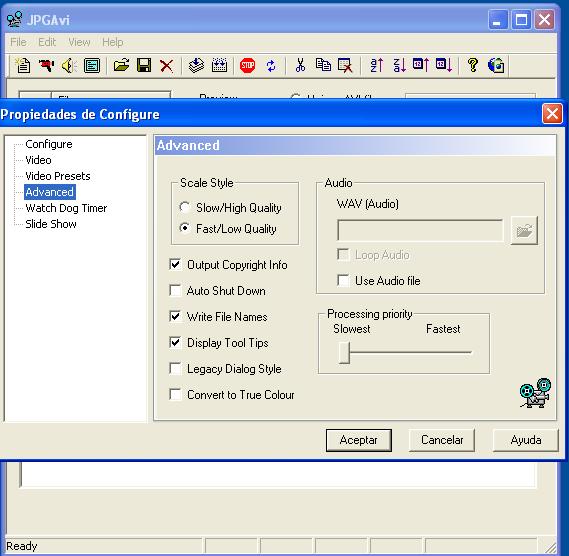Open Slide Show settings page
Screen dimensions: 569x556
[51, 224]
